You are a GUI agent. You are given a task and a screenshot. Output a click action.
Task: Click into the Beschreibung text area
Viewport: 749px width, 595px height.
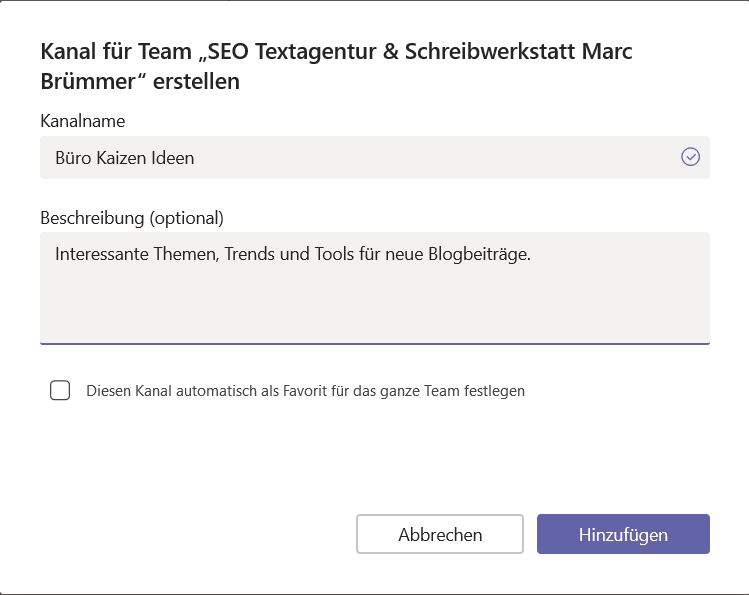pos(374,288)
